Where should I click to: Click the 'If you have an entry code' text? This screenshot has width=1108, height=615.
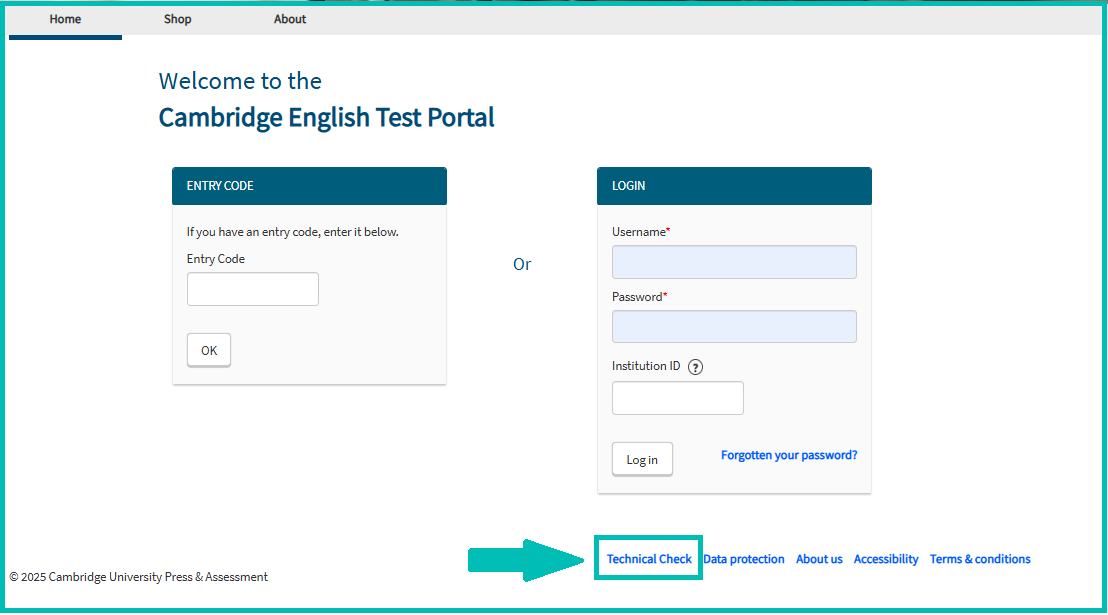(x=293, y=232)
